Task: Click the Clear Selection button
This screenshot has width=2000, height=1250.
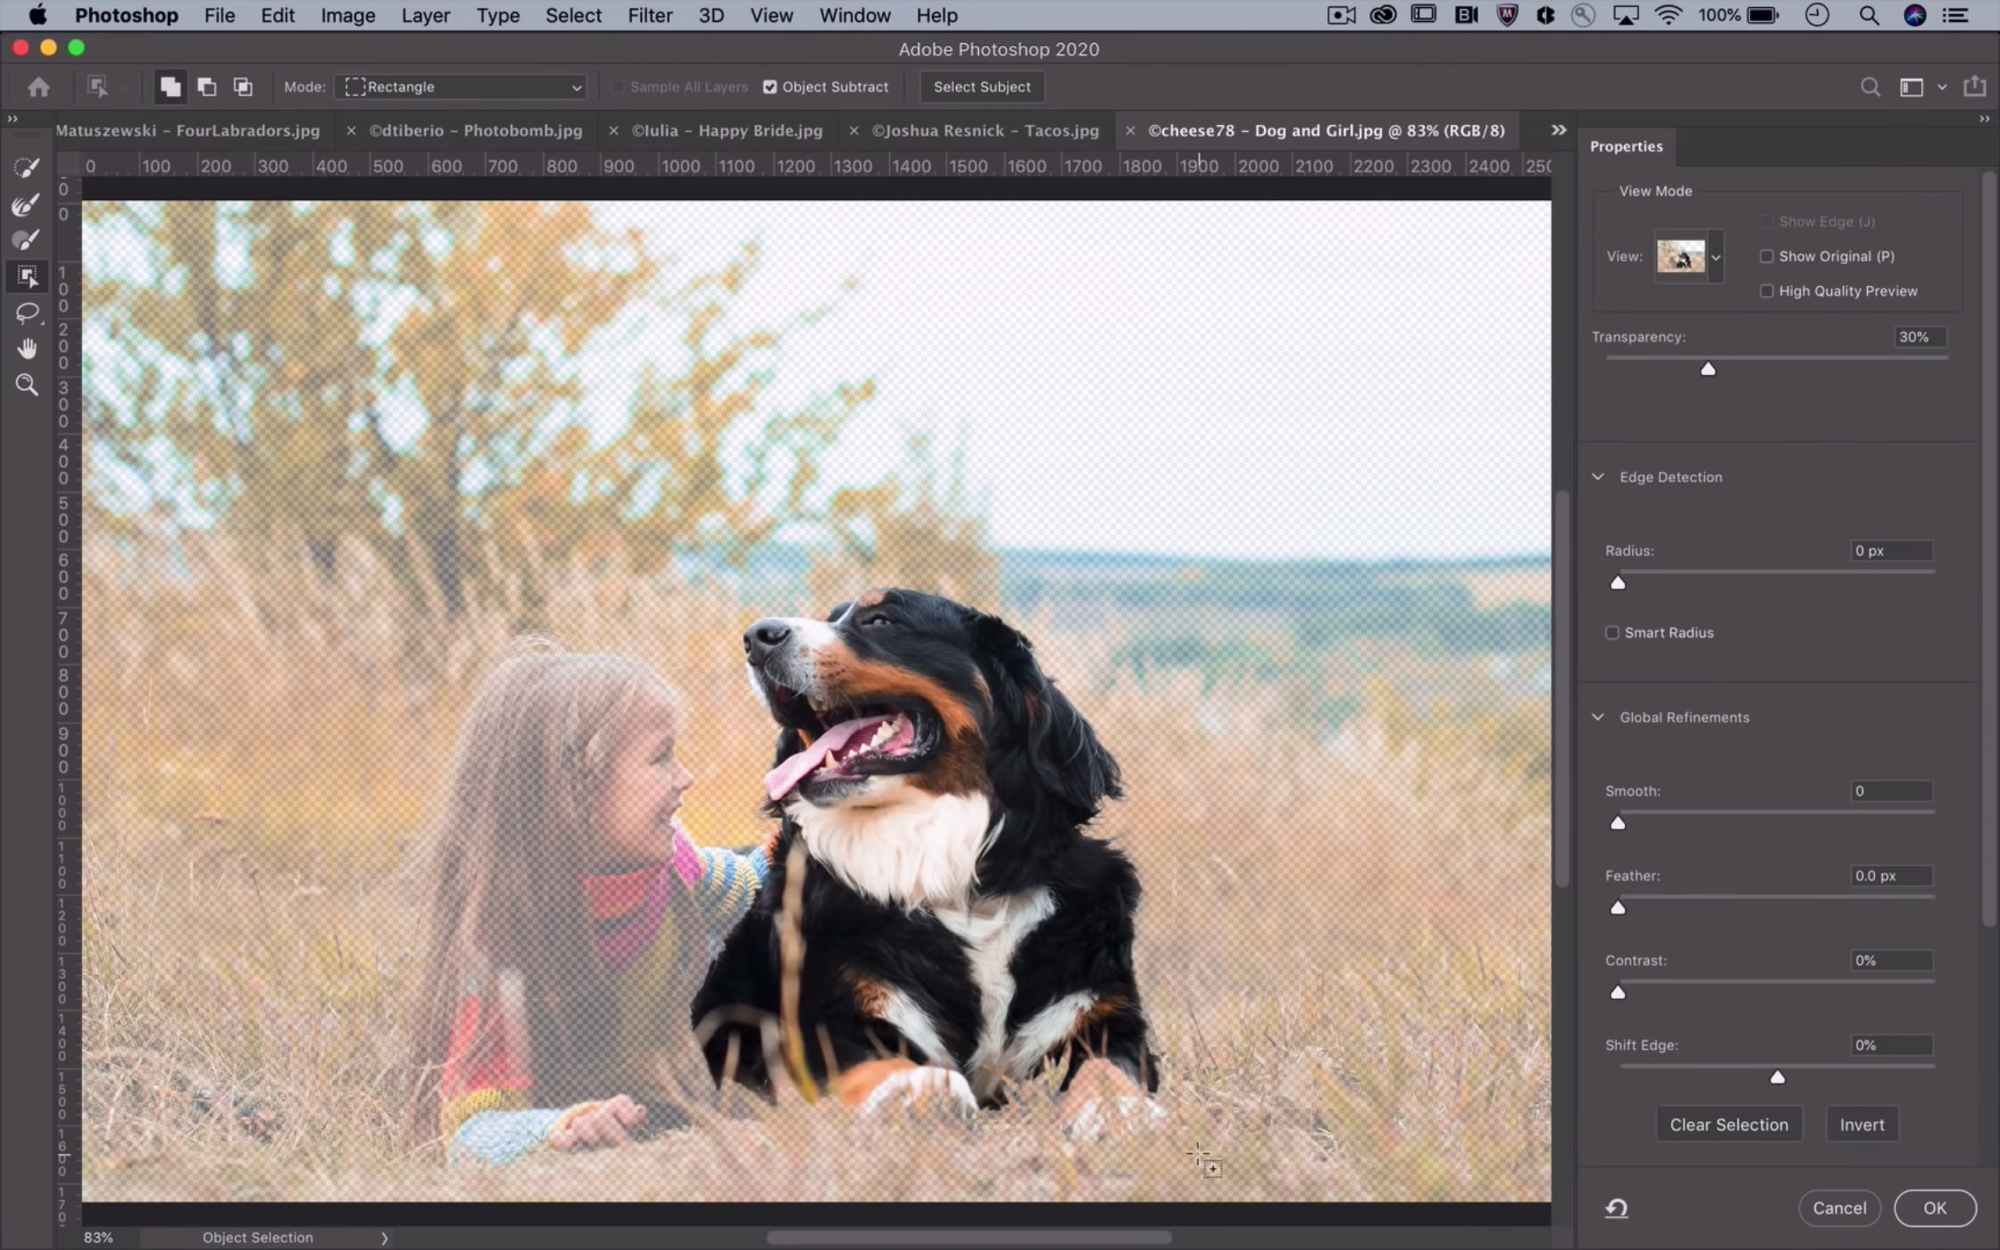Action: click(1729, 1123)
